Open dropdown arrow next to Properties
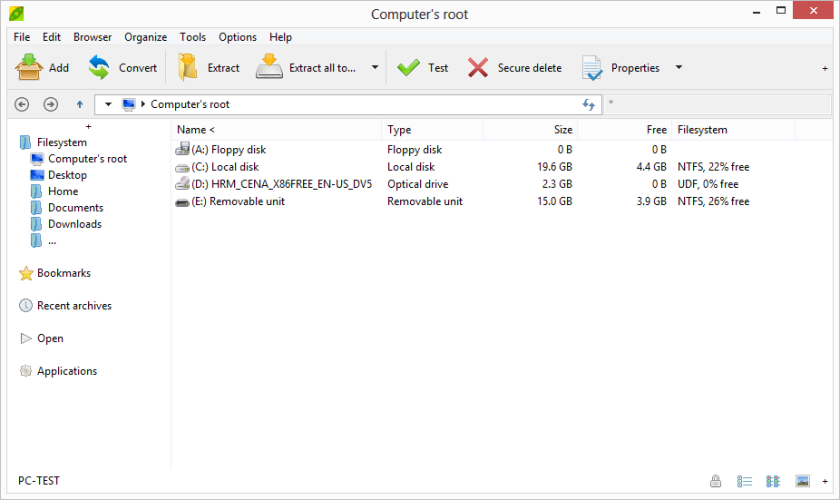The image size is (840, 500). (x=679, y=68)
